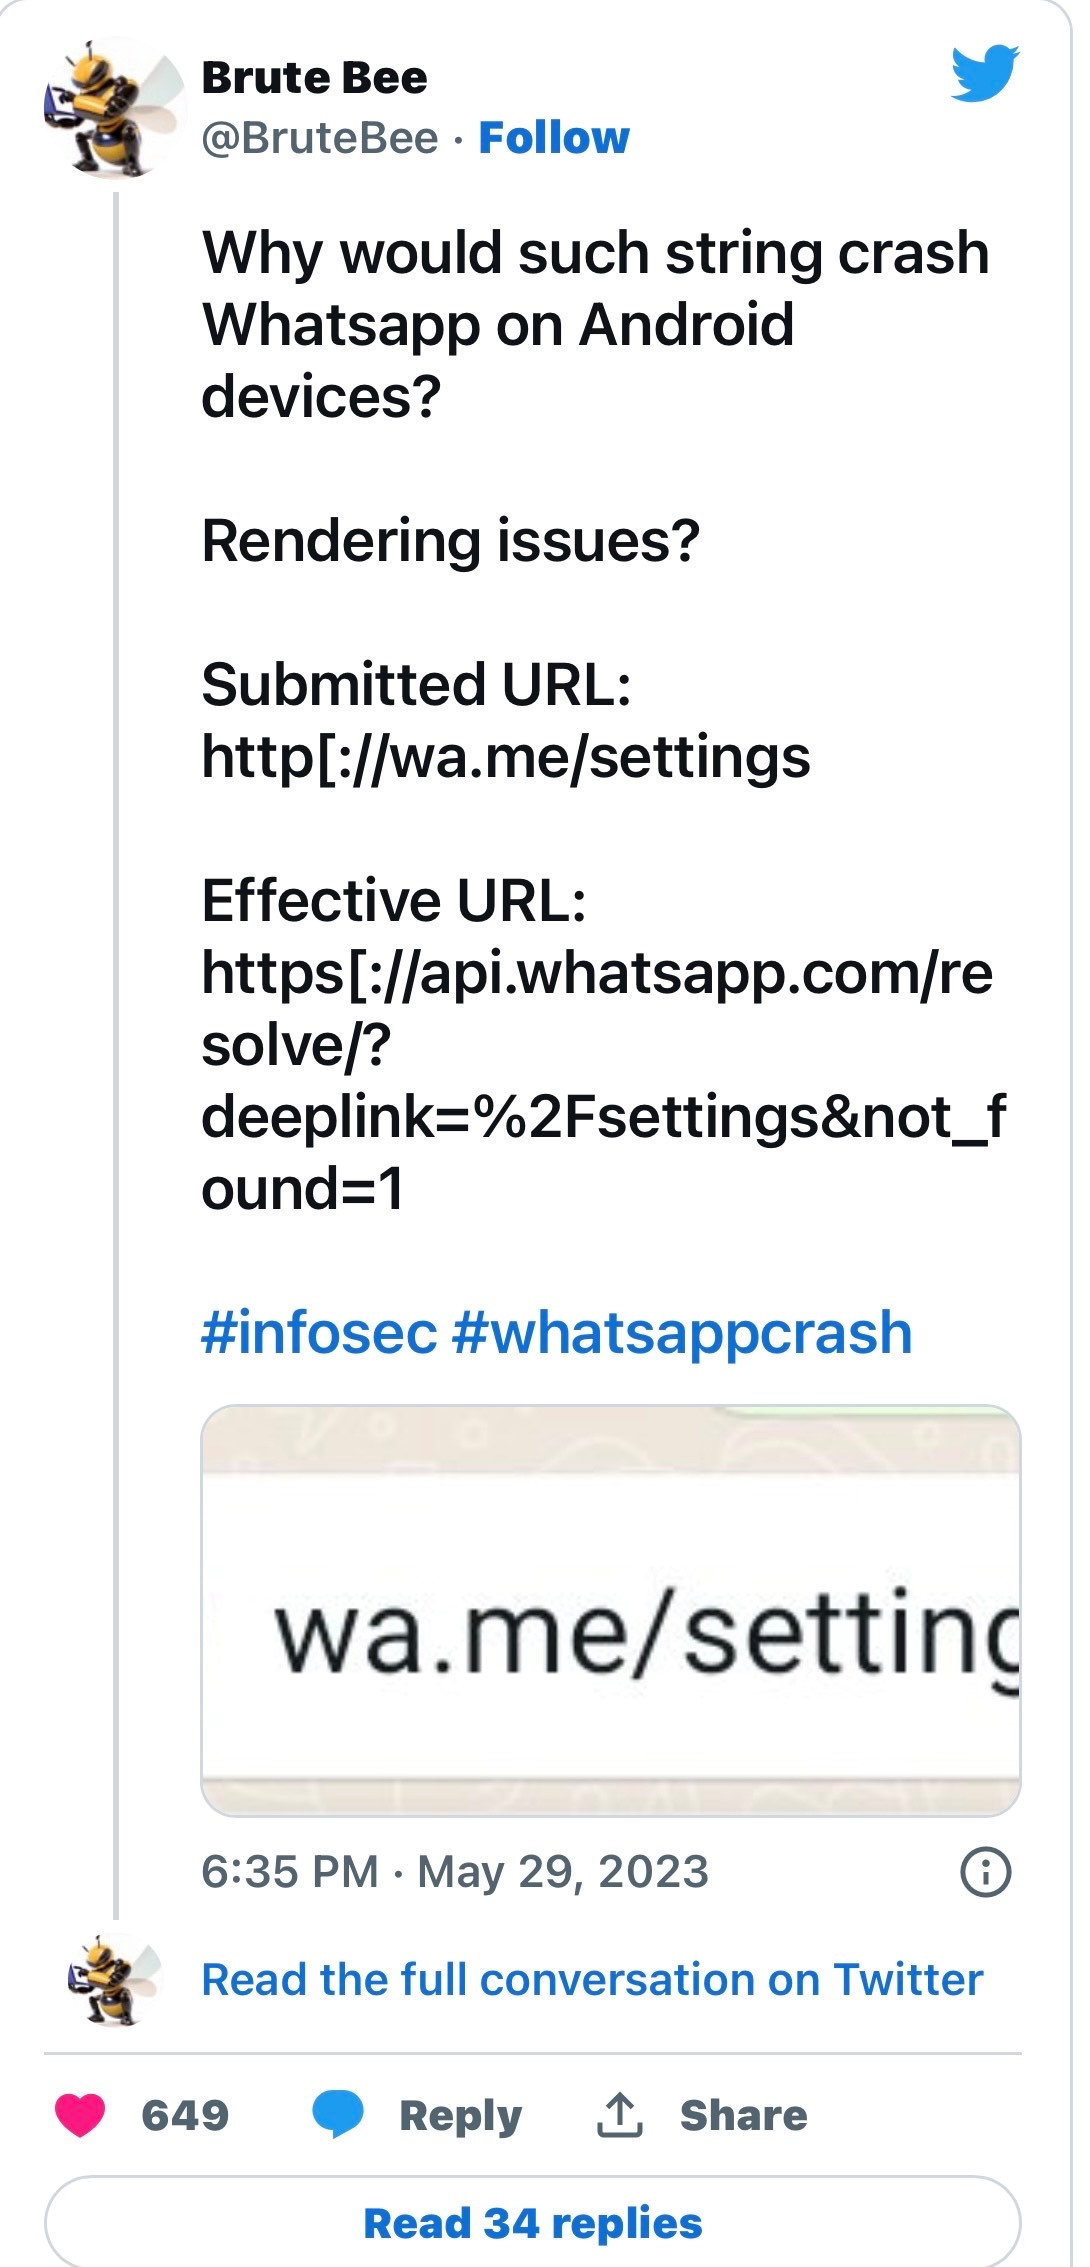
Task: Click the 6:35 PM May 29, 2023 timestamp
Action: coord(455,1872)
